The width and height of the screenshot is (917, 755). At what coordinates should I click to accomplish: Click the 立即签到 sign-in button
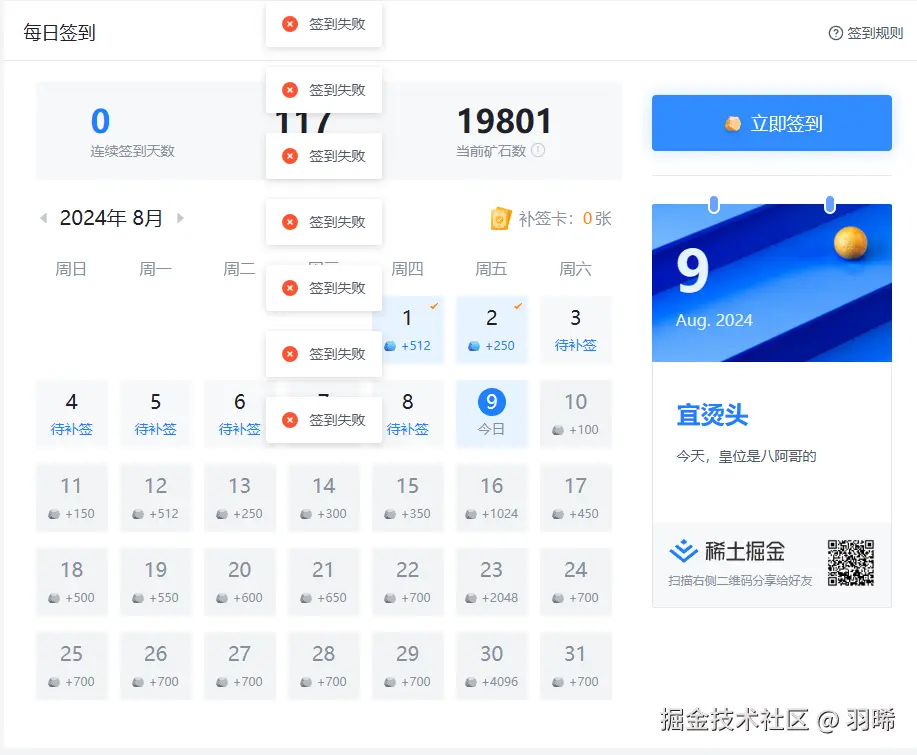pos(770,123)
